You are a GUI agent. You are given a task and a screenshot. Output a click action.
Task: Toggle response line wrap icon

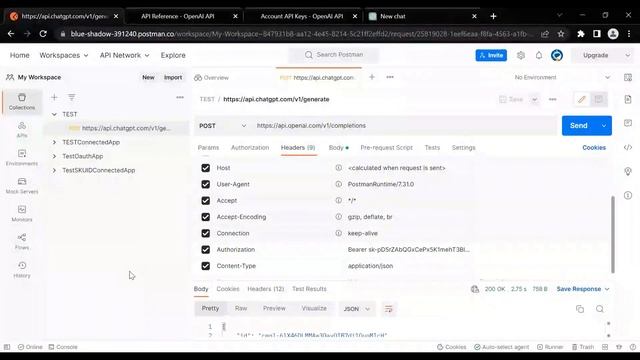tap(389, 309)
